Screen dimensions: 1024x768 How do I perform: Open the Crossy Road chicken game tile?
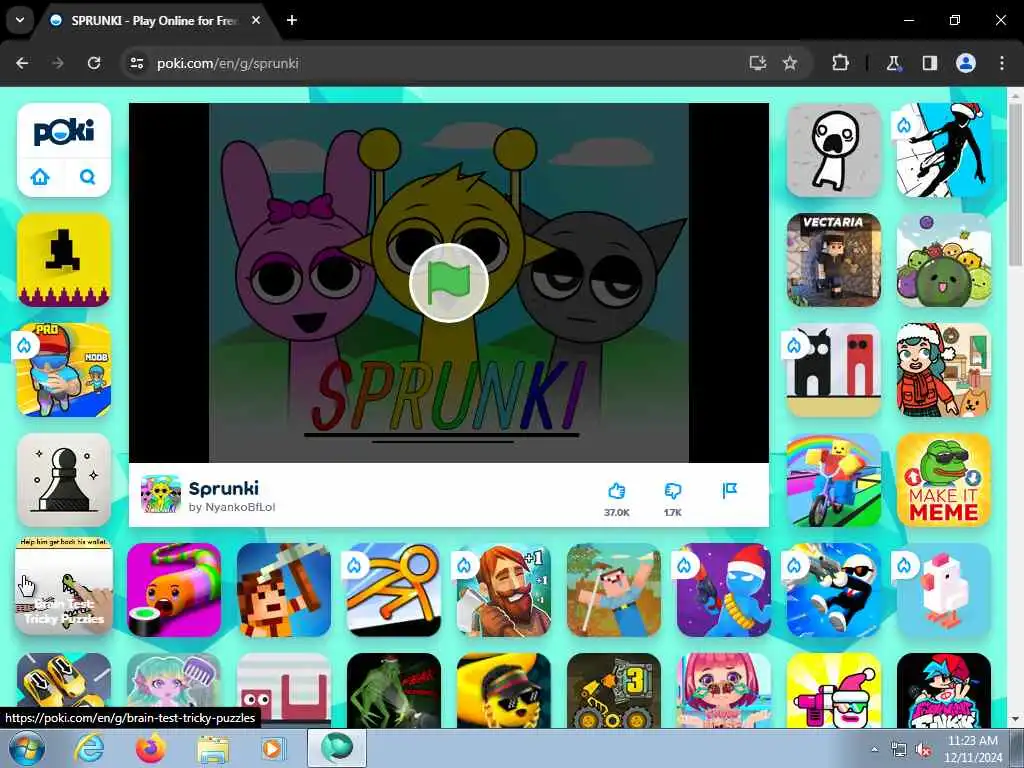944,590
